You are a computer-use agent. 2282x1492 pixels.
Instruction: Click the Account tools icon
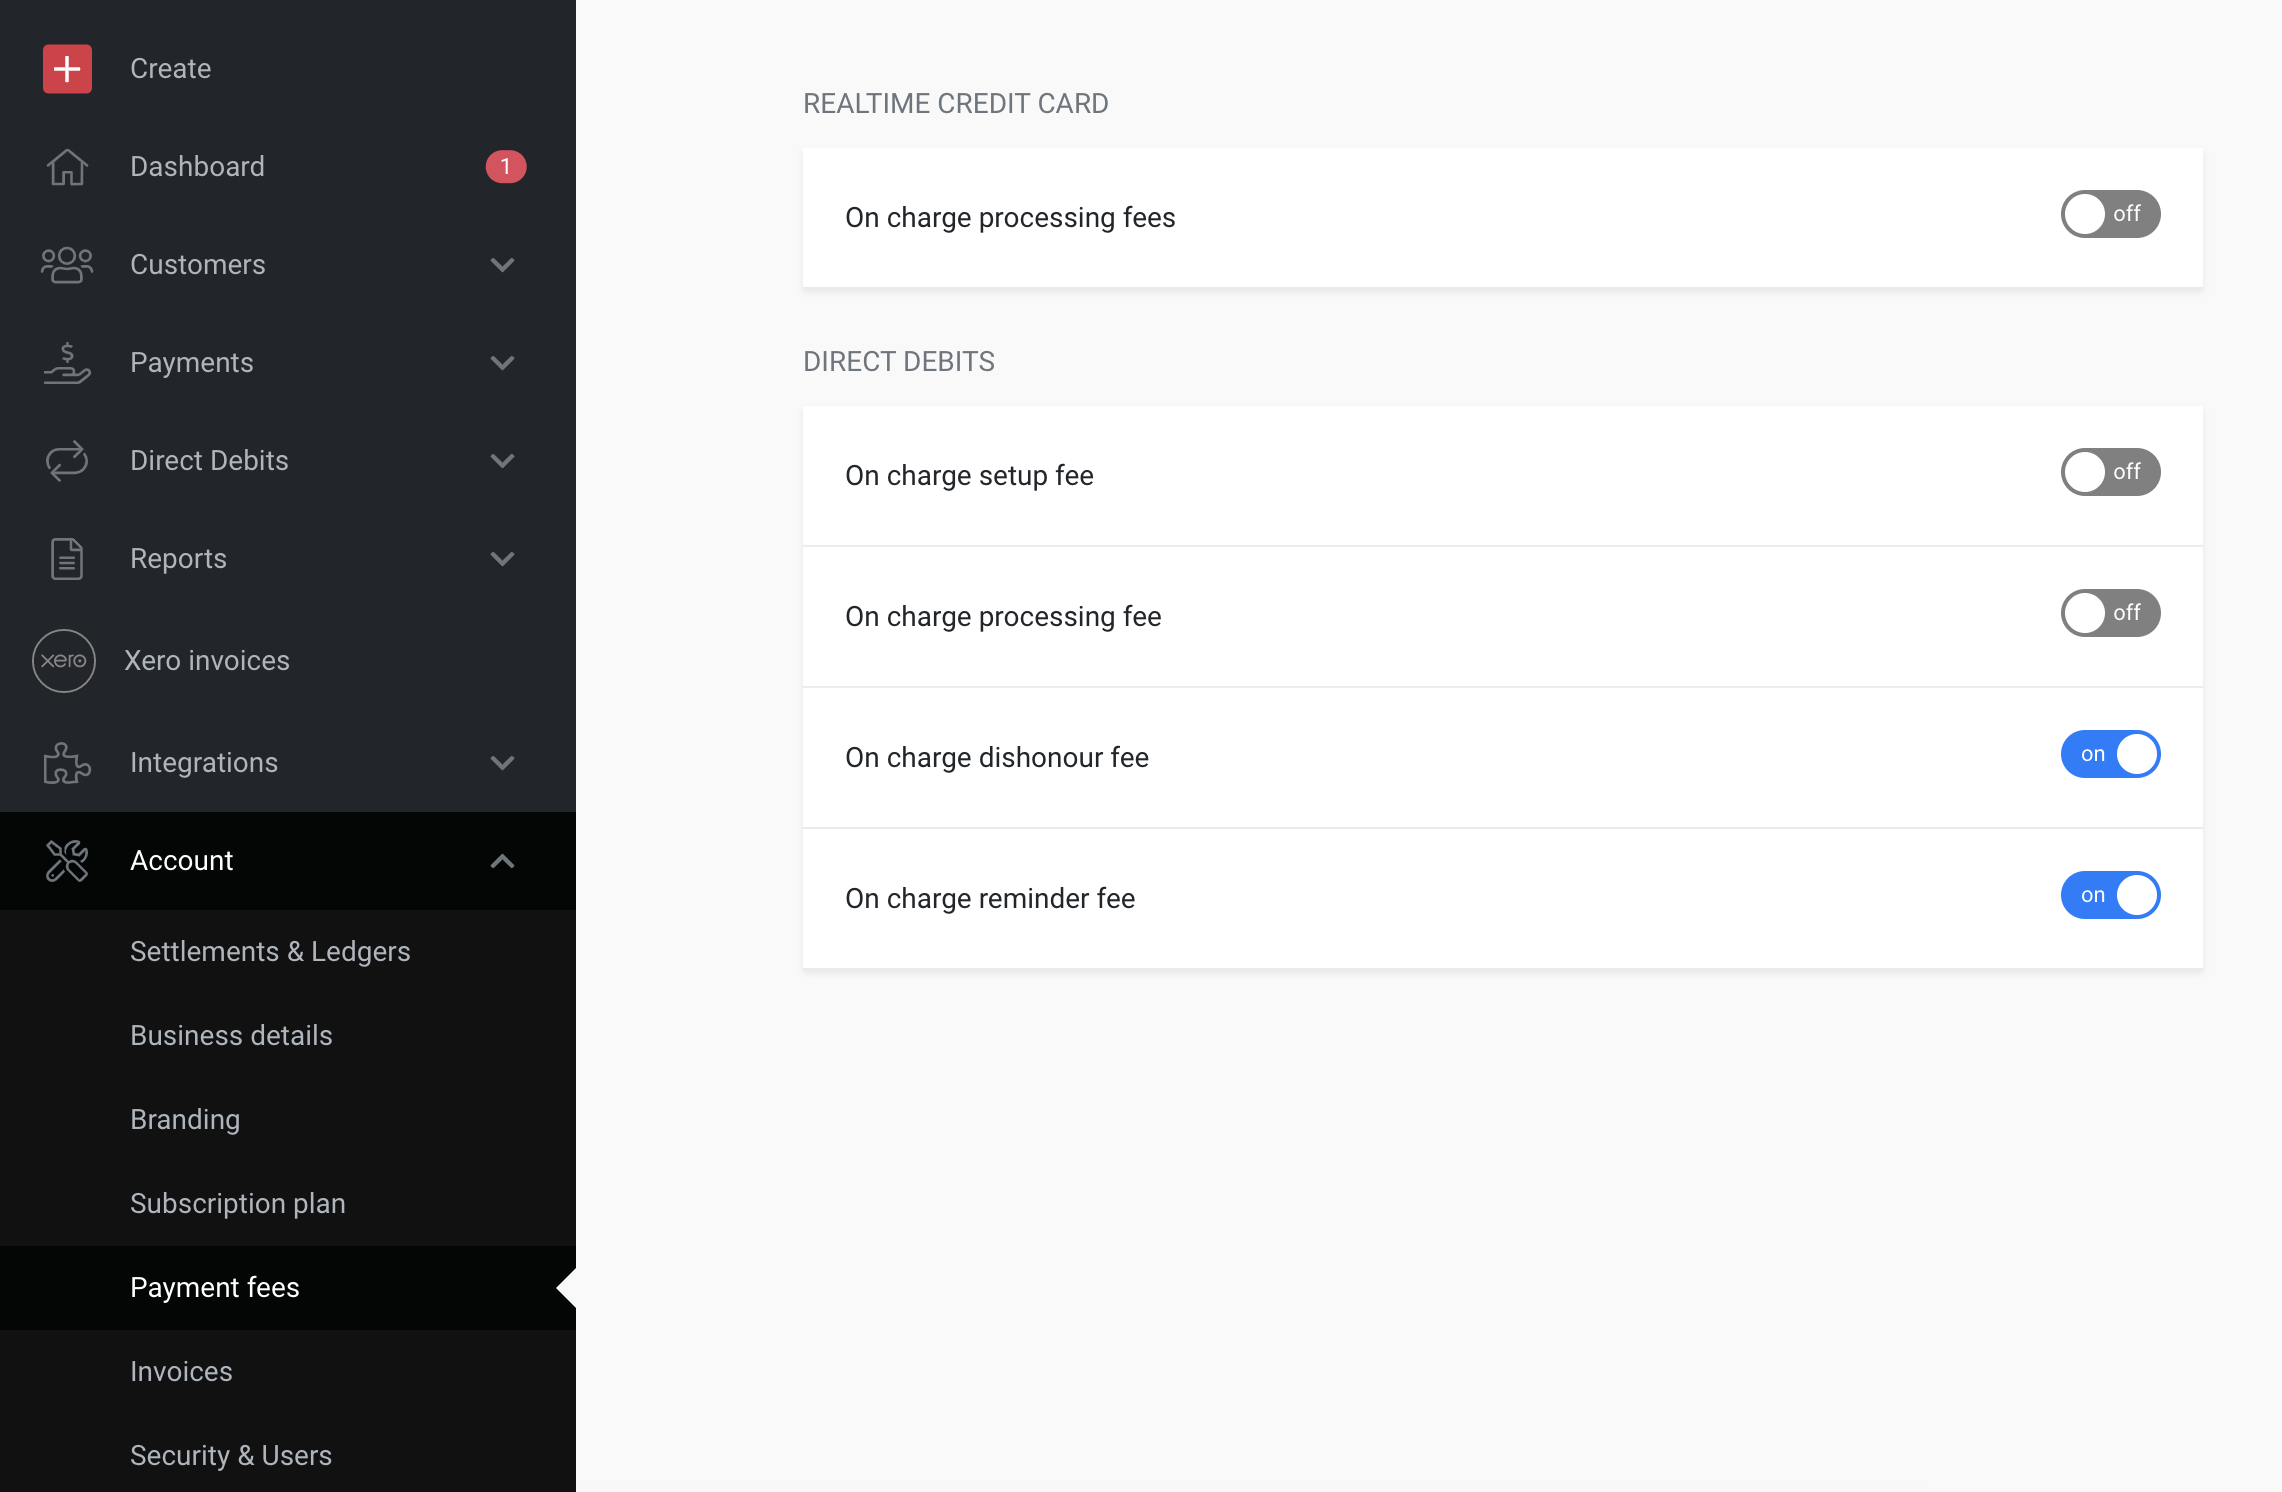point(67,861)
